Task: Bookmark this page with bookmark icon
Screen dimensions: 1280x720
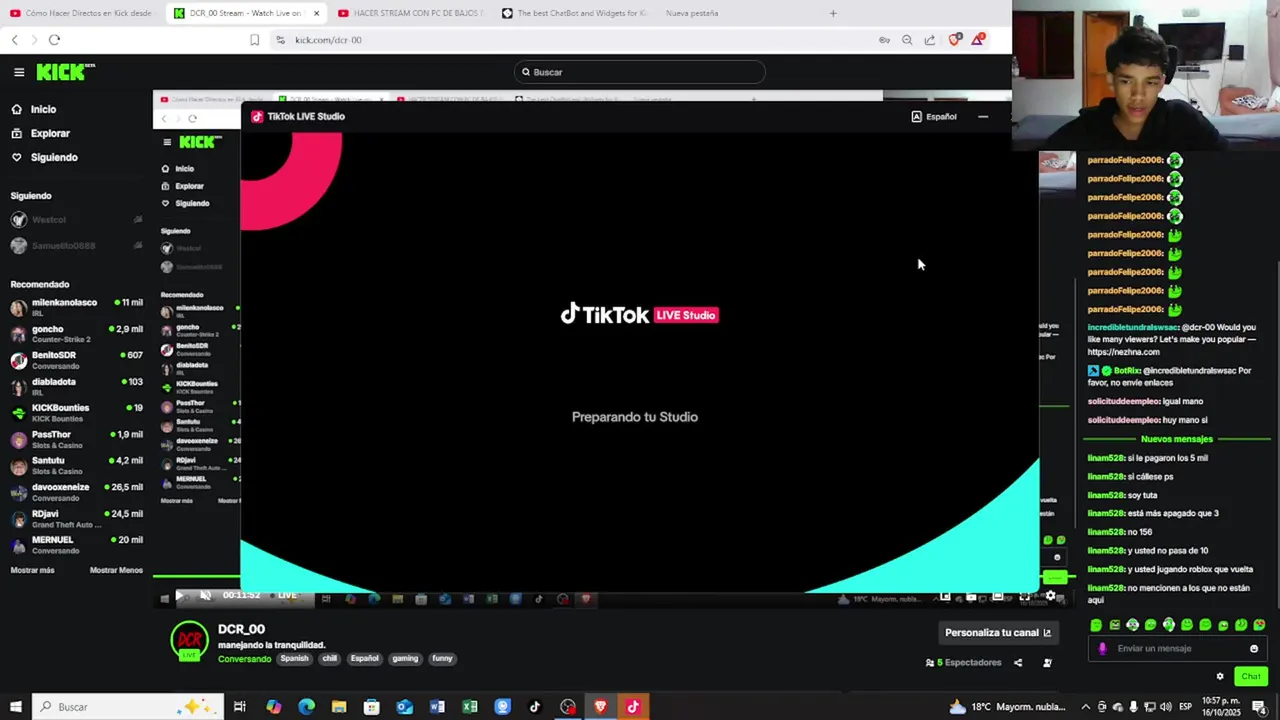Action: pos(254,40)
